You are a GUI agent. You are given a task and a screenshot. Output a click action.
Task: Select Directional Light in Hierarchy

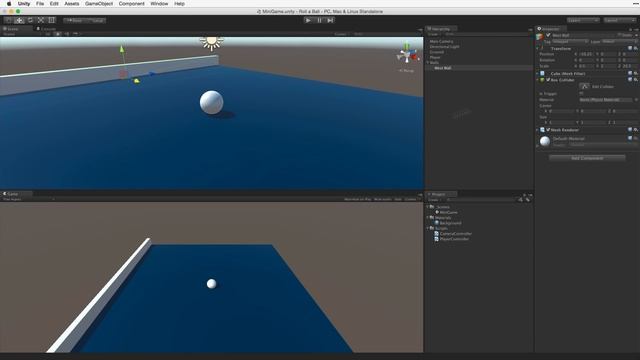444,47
